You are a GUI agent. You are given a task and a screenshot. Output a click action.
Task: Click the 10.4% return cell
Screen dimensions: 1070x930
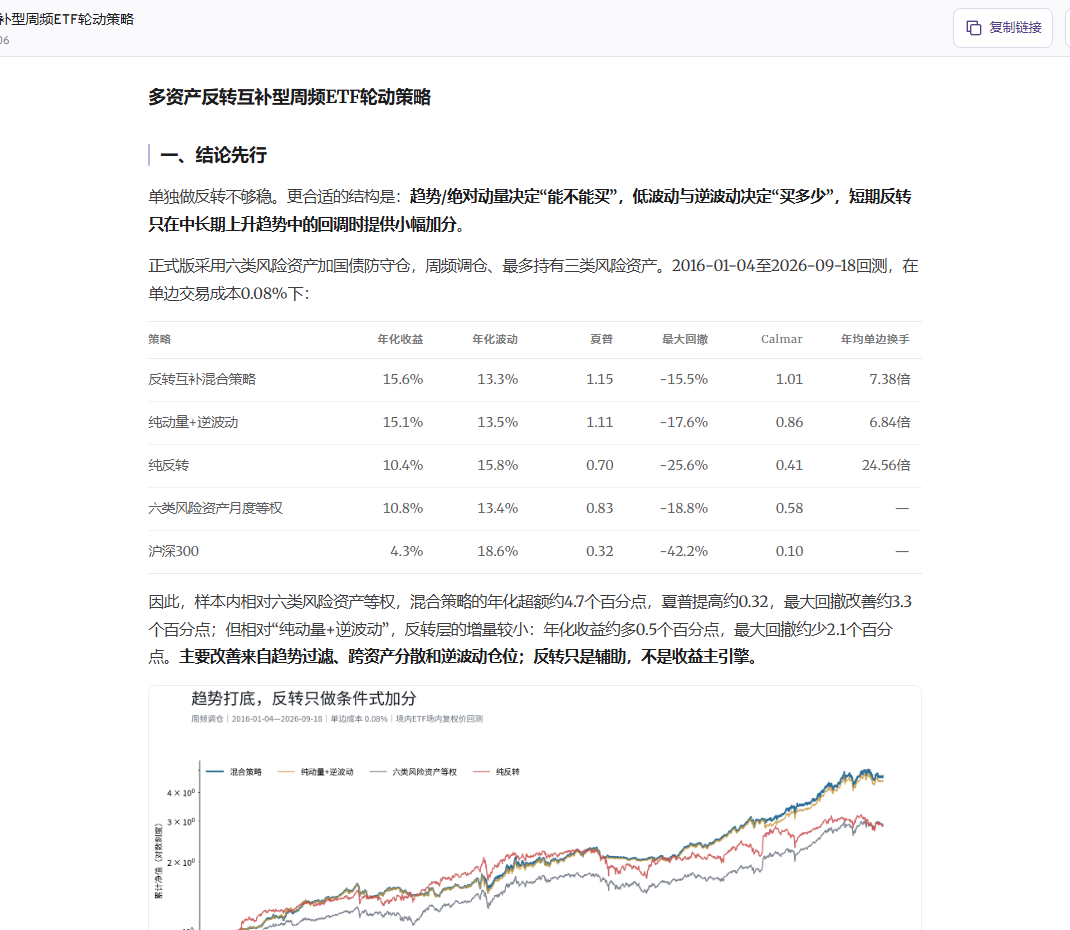pyautogui.click(x=403, y=465)
